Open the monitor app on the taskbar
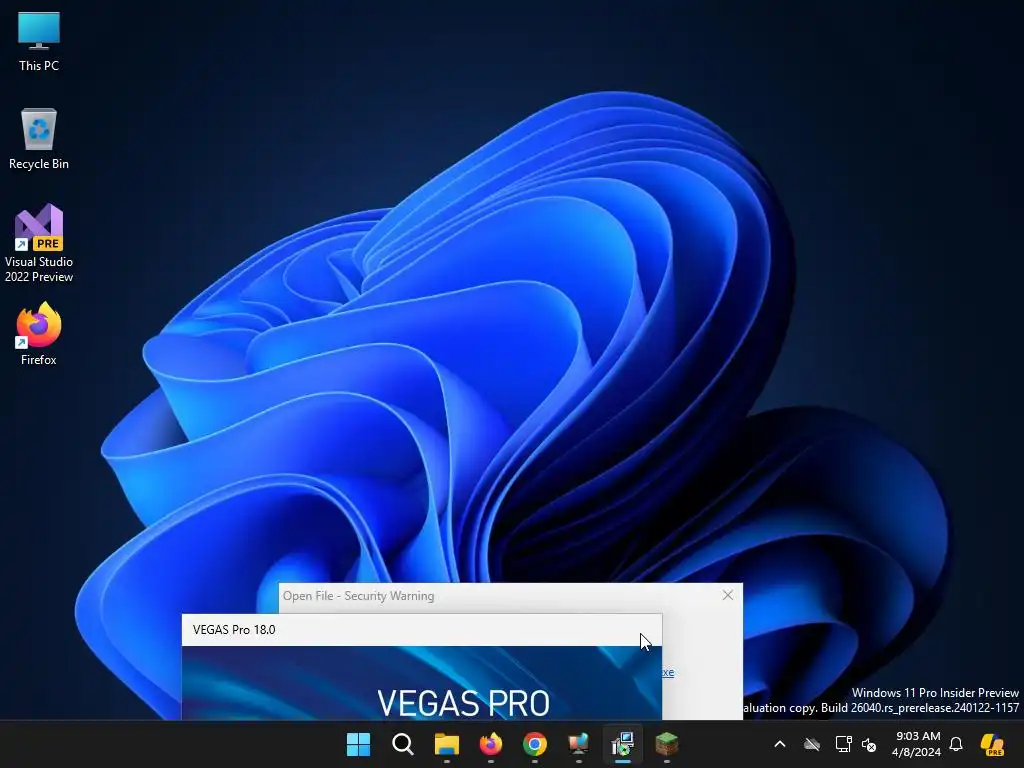This screenshot has width=1024, height=768. tap(579, 744)
